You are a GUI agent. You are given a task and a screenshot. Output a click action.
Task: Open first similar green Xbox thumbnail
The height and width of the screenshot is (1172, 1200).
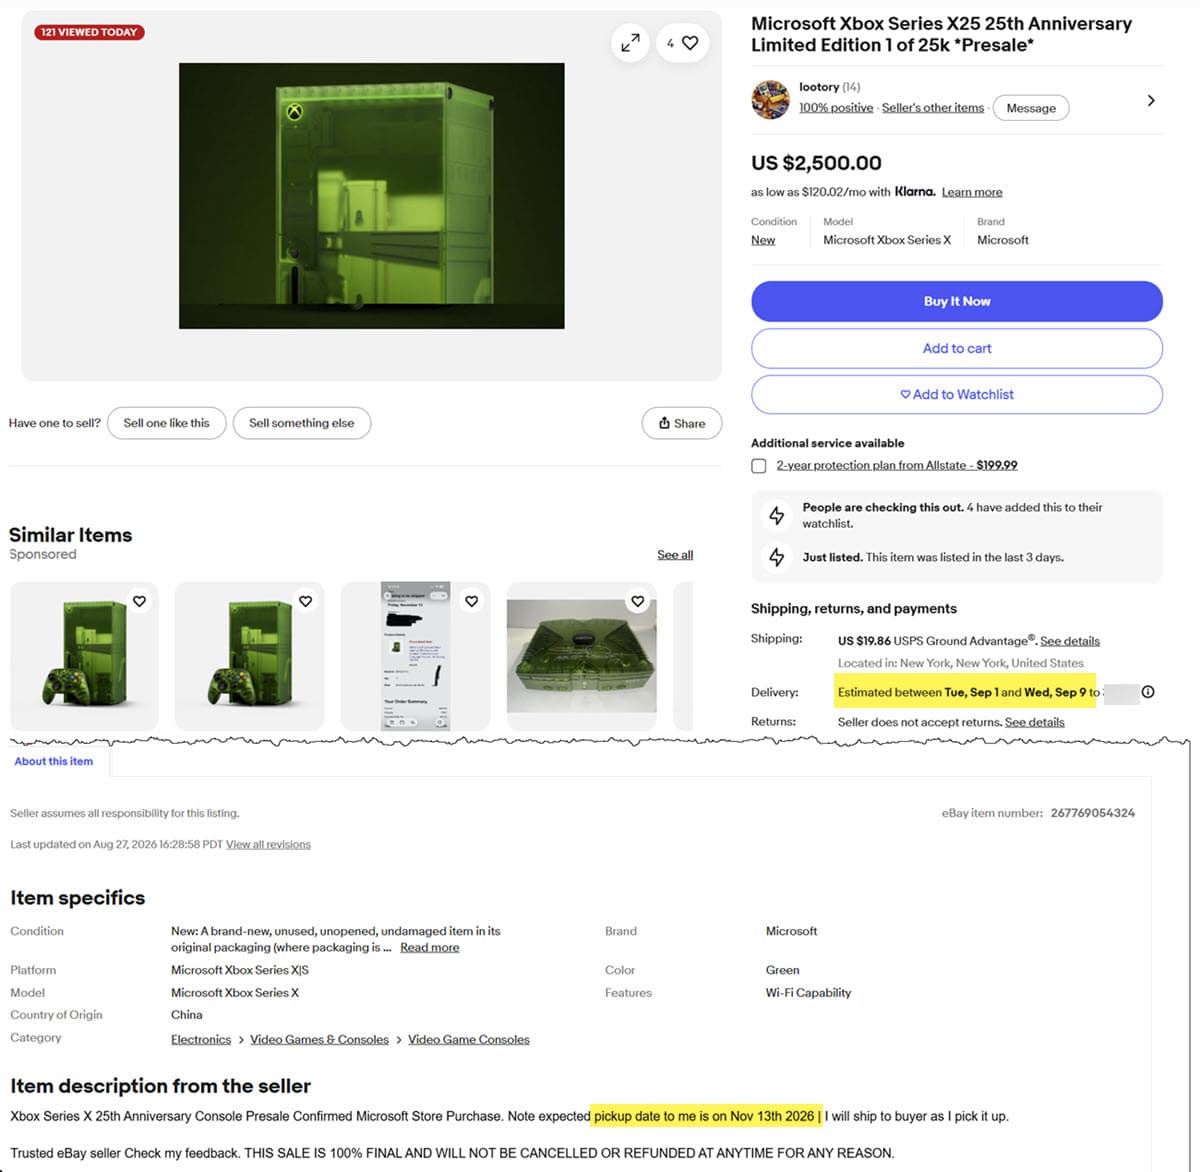coord(84,656)
